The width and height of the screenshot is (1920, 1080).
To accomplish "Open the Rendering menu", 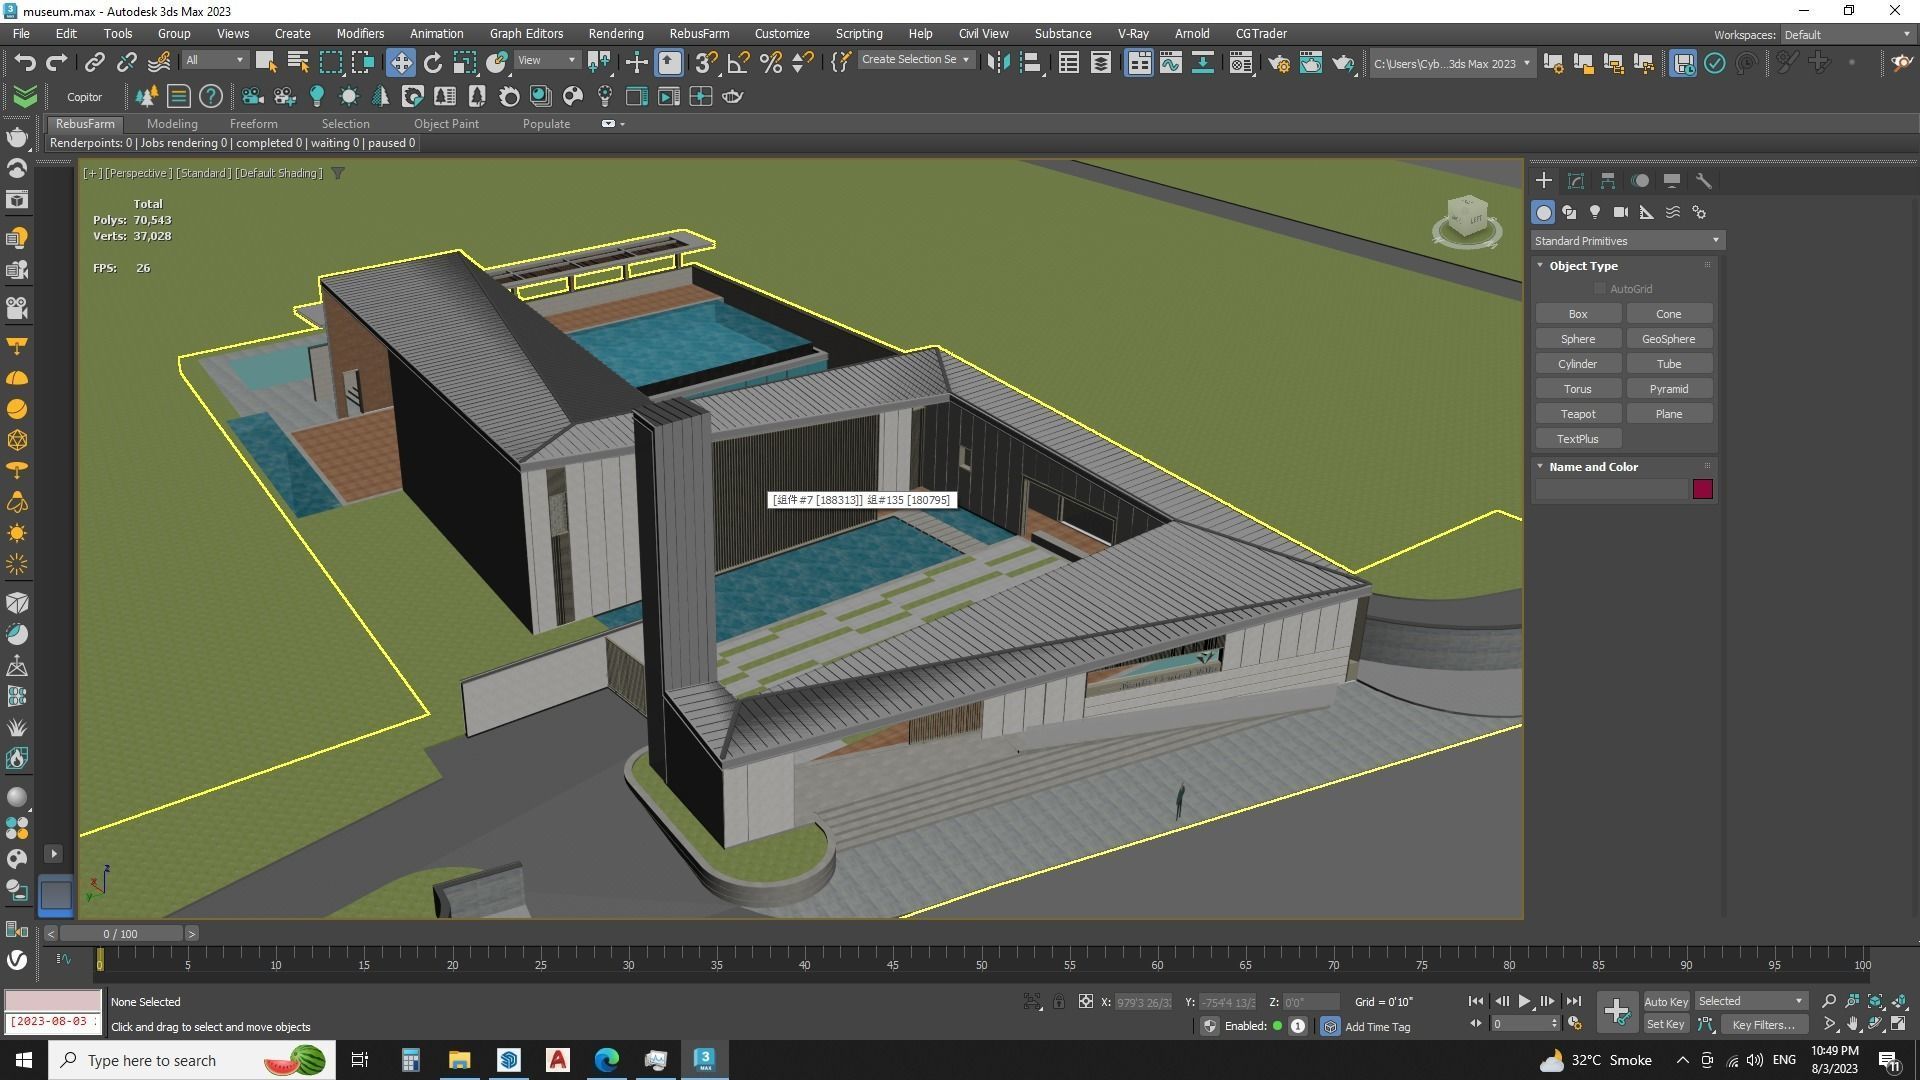I will click(x=616, y=33).
